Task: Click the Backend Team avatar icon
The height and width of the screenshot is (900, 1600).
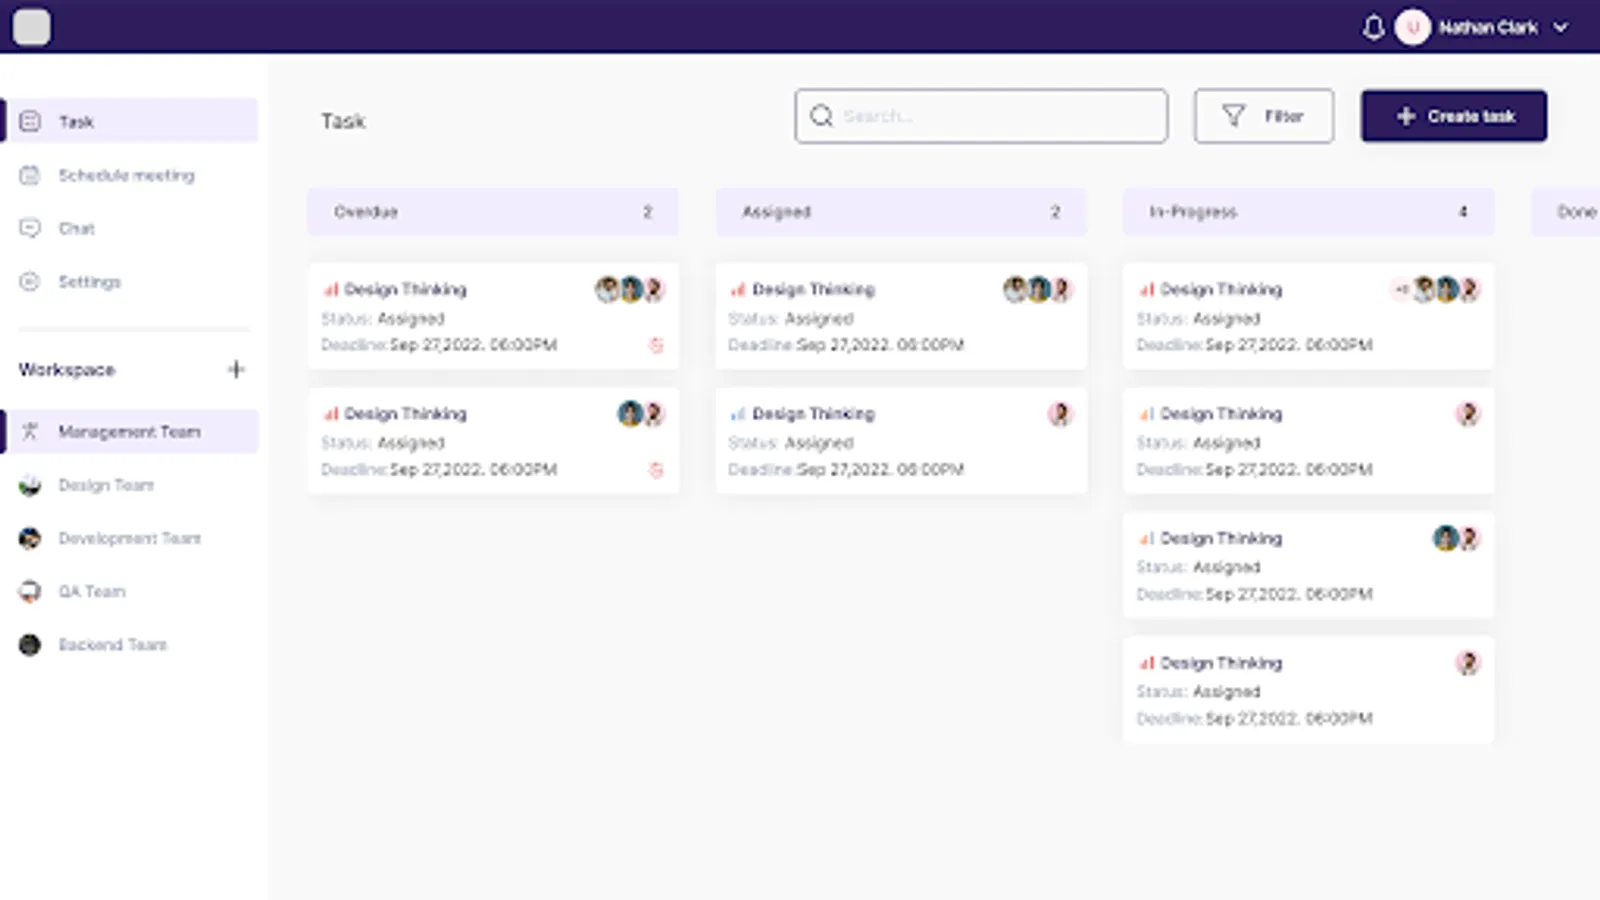Action: [x=30, y=645]
